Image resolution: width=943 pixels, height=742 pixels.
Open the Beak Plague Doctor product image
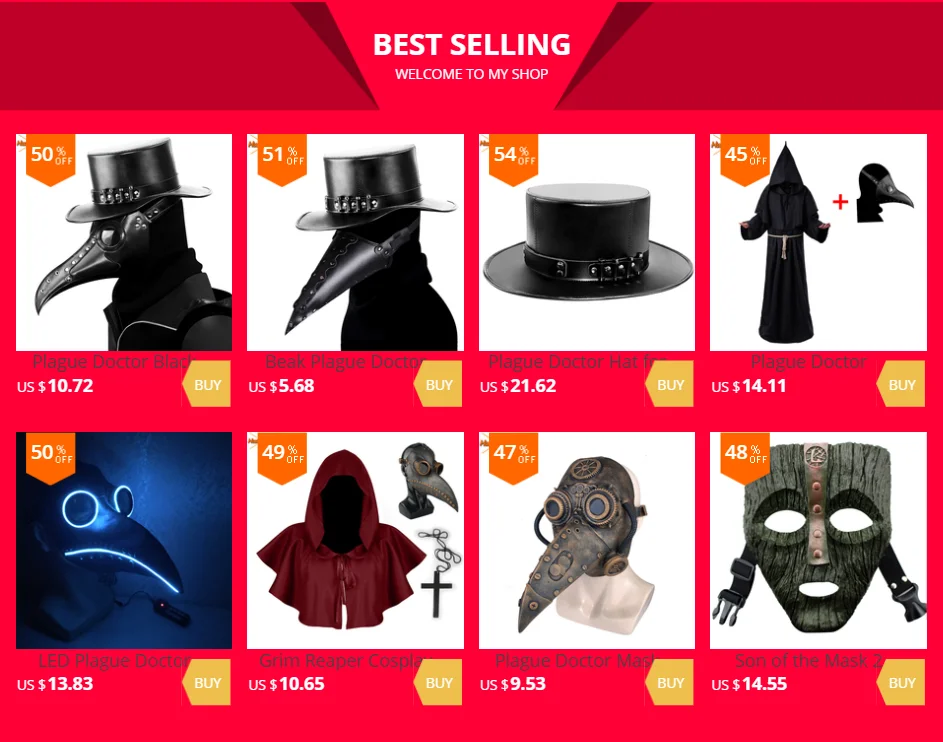pyautogui.click(x=355, y=242)
